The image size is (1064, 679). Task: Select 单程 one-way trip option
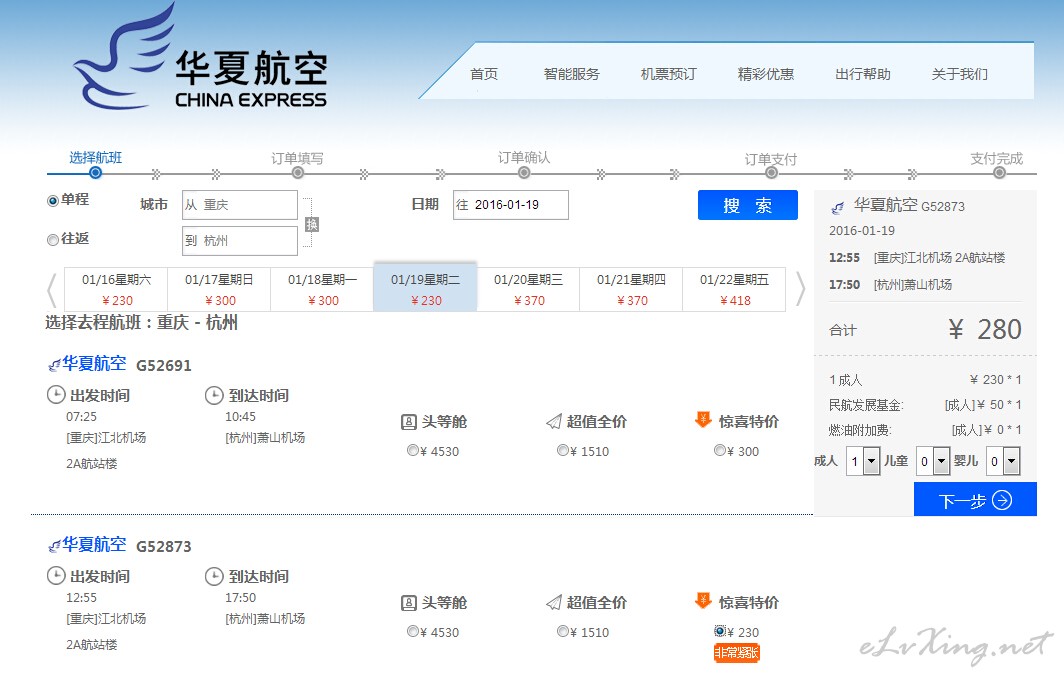[x=52, y=201]
